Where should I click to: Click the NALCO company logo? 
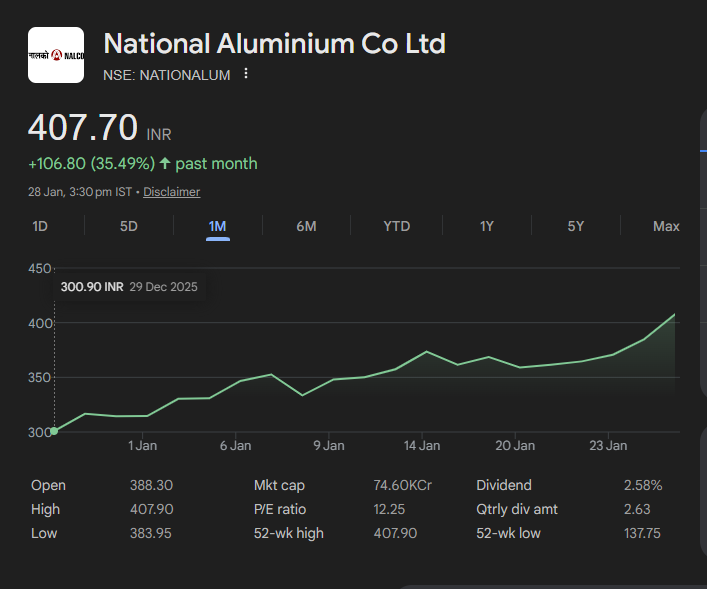tap(56, 55)
